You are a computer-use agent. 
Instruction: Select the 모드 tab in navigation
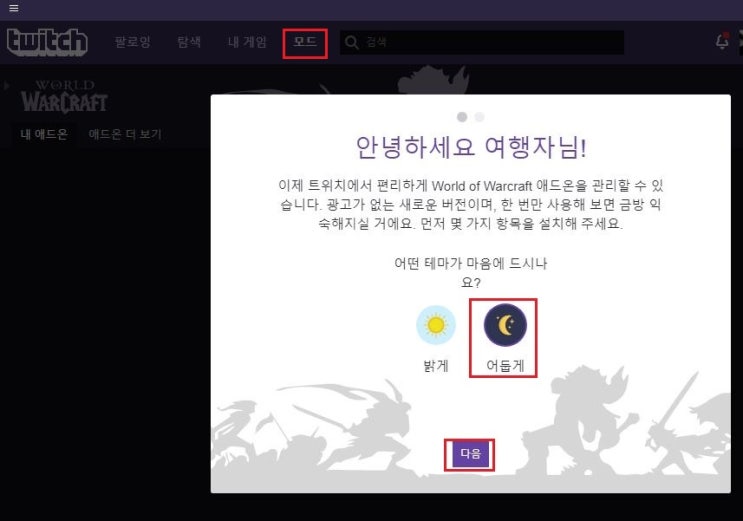(x=305, y=42)
